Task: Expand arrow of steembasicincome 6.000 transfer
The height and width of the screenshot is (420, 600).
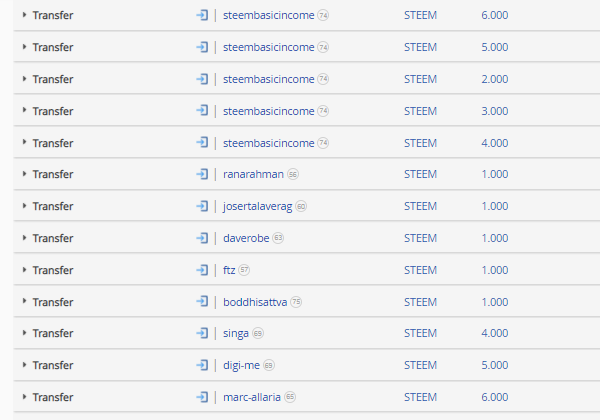Action: 24,15
